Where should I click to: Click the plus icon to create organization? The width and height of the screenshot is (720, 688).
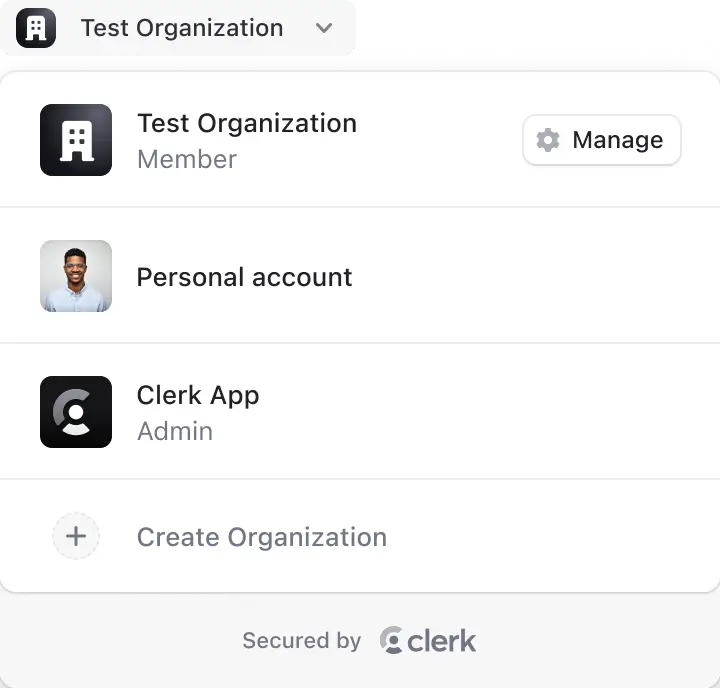coord(76,537)
